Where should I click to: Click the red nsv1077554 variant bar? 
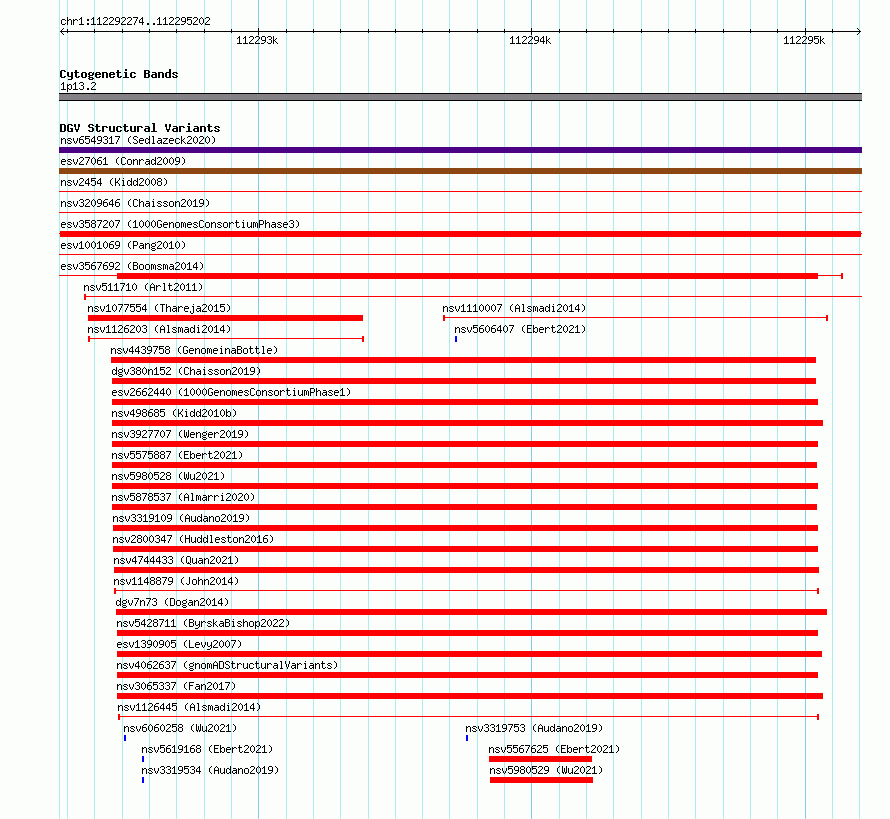point(225,318)
